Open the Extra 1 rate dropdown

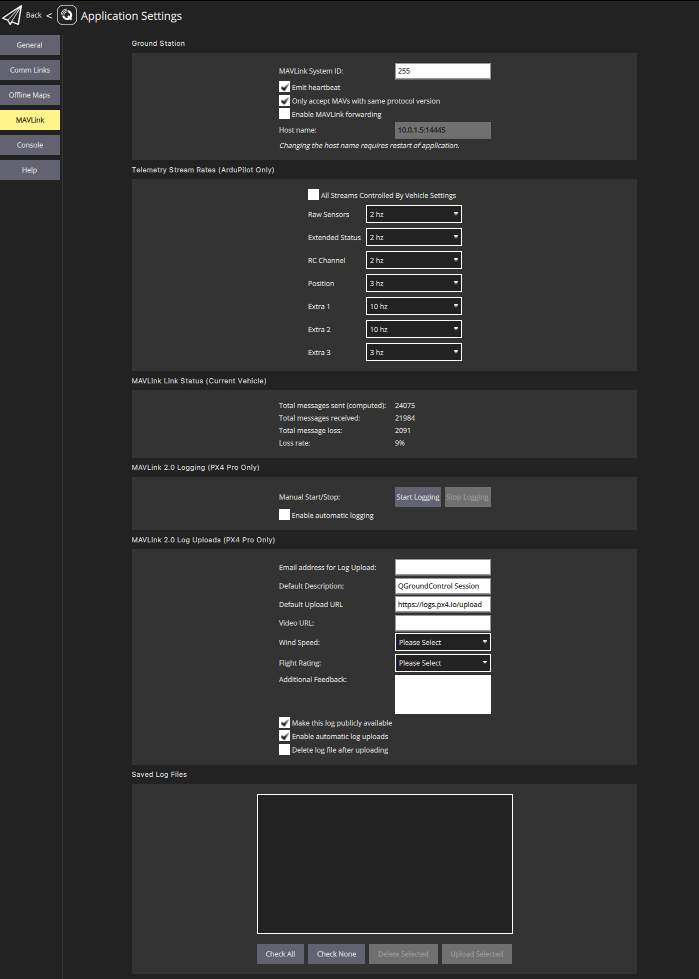tap(413, 306)
